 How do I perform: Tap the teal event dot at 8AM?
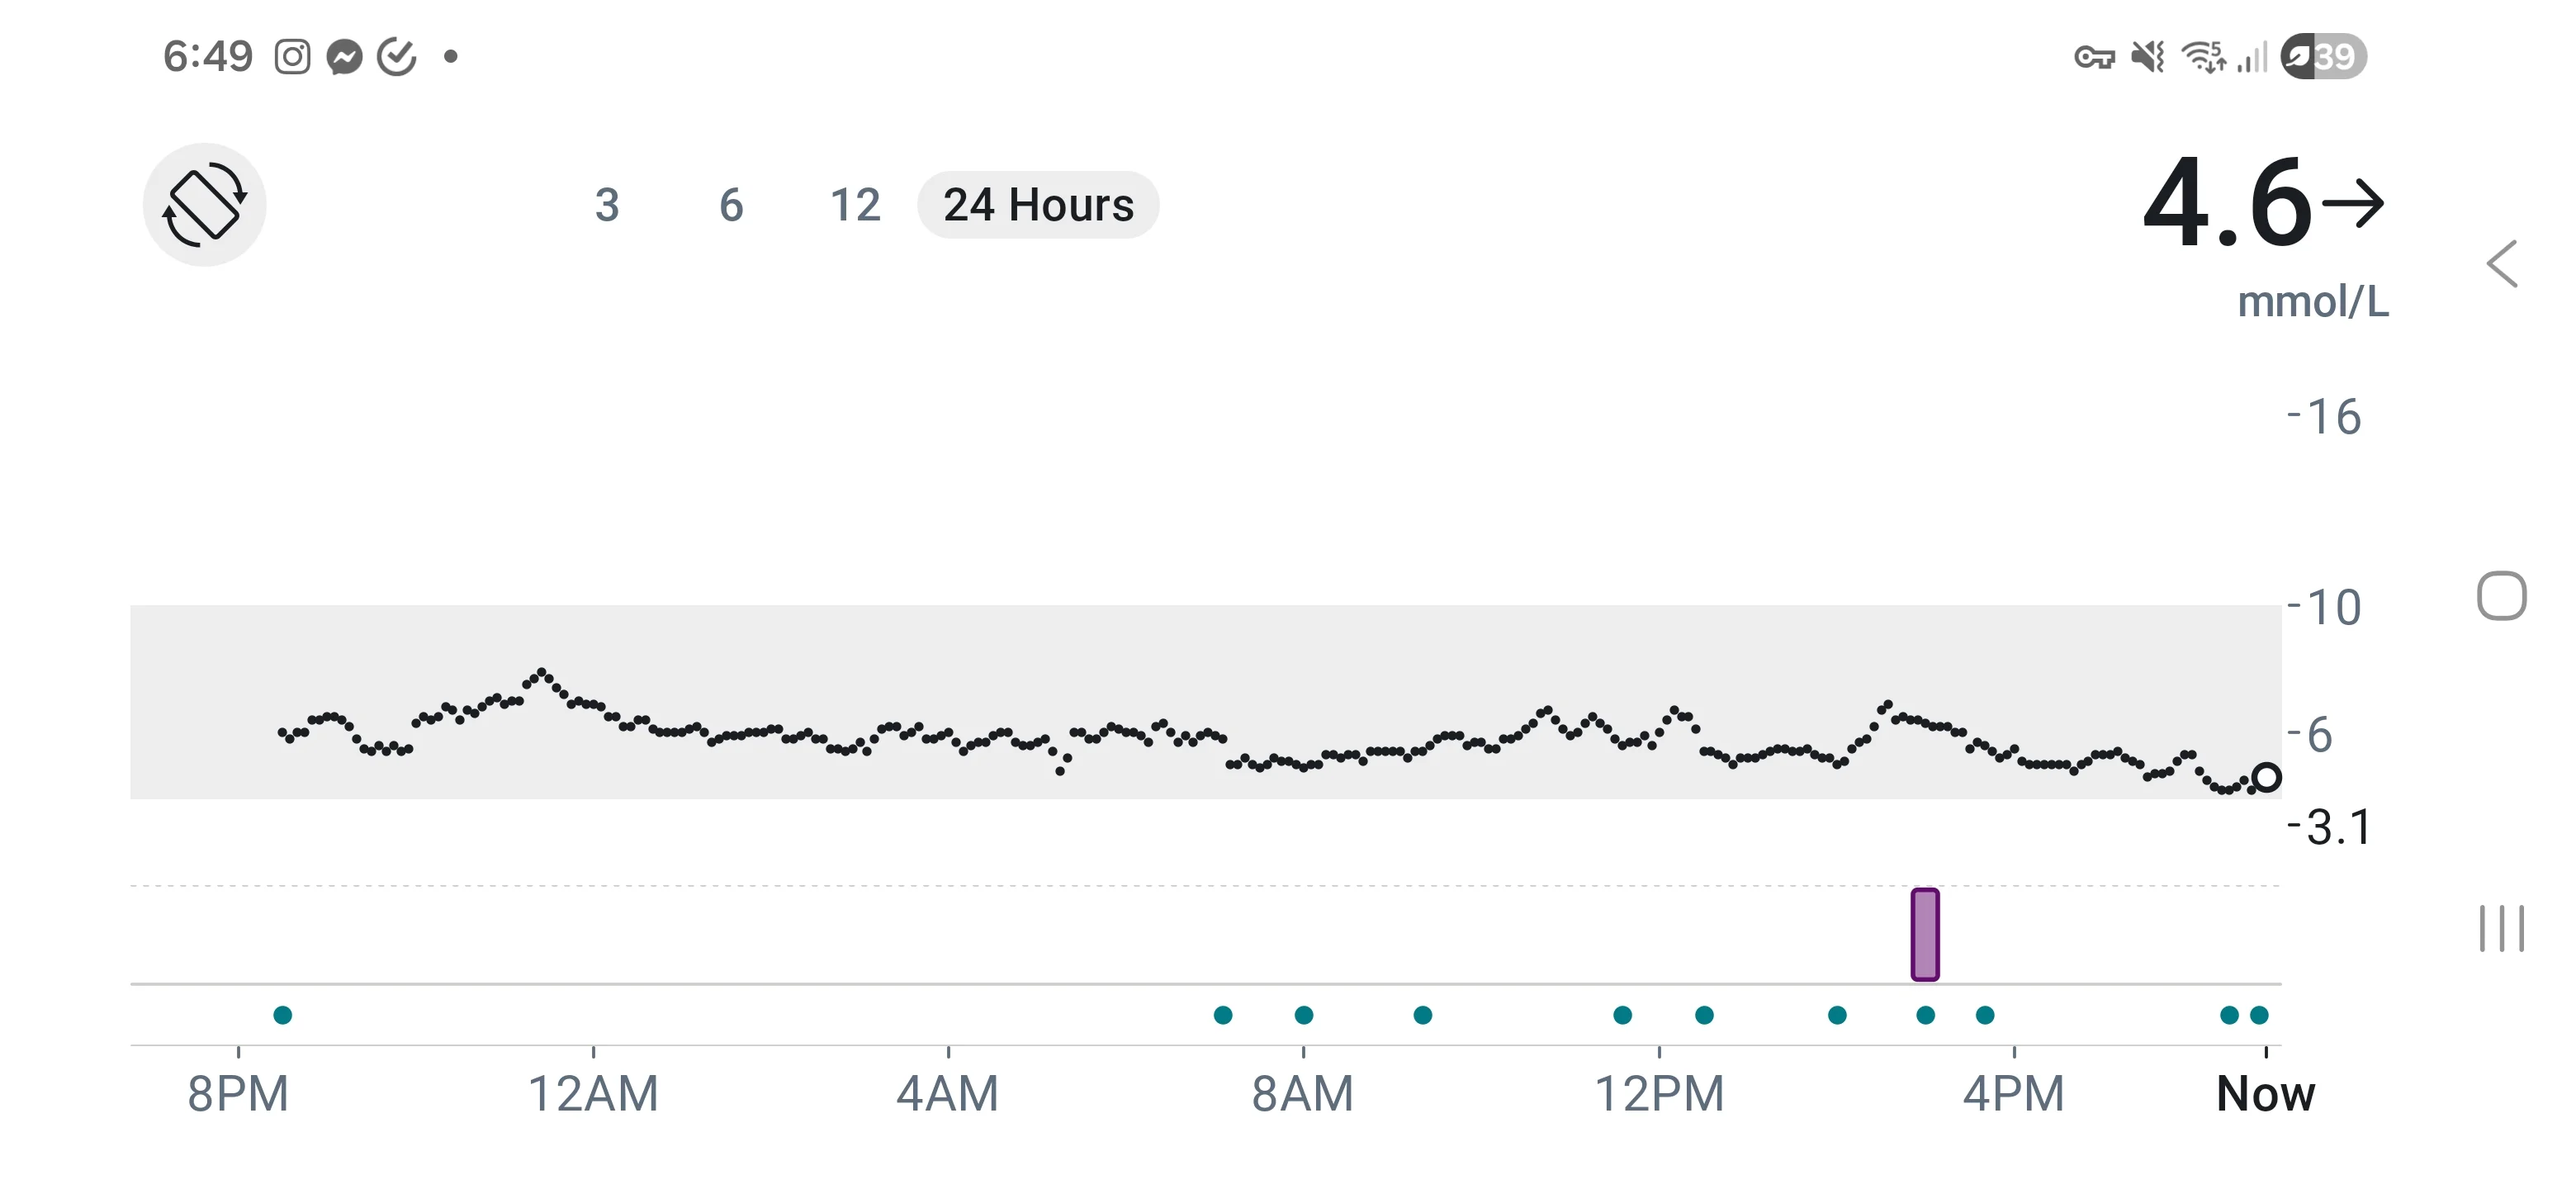coord(1304,1015)
